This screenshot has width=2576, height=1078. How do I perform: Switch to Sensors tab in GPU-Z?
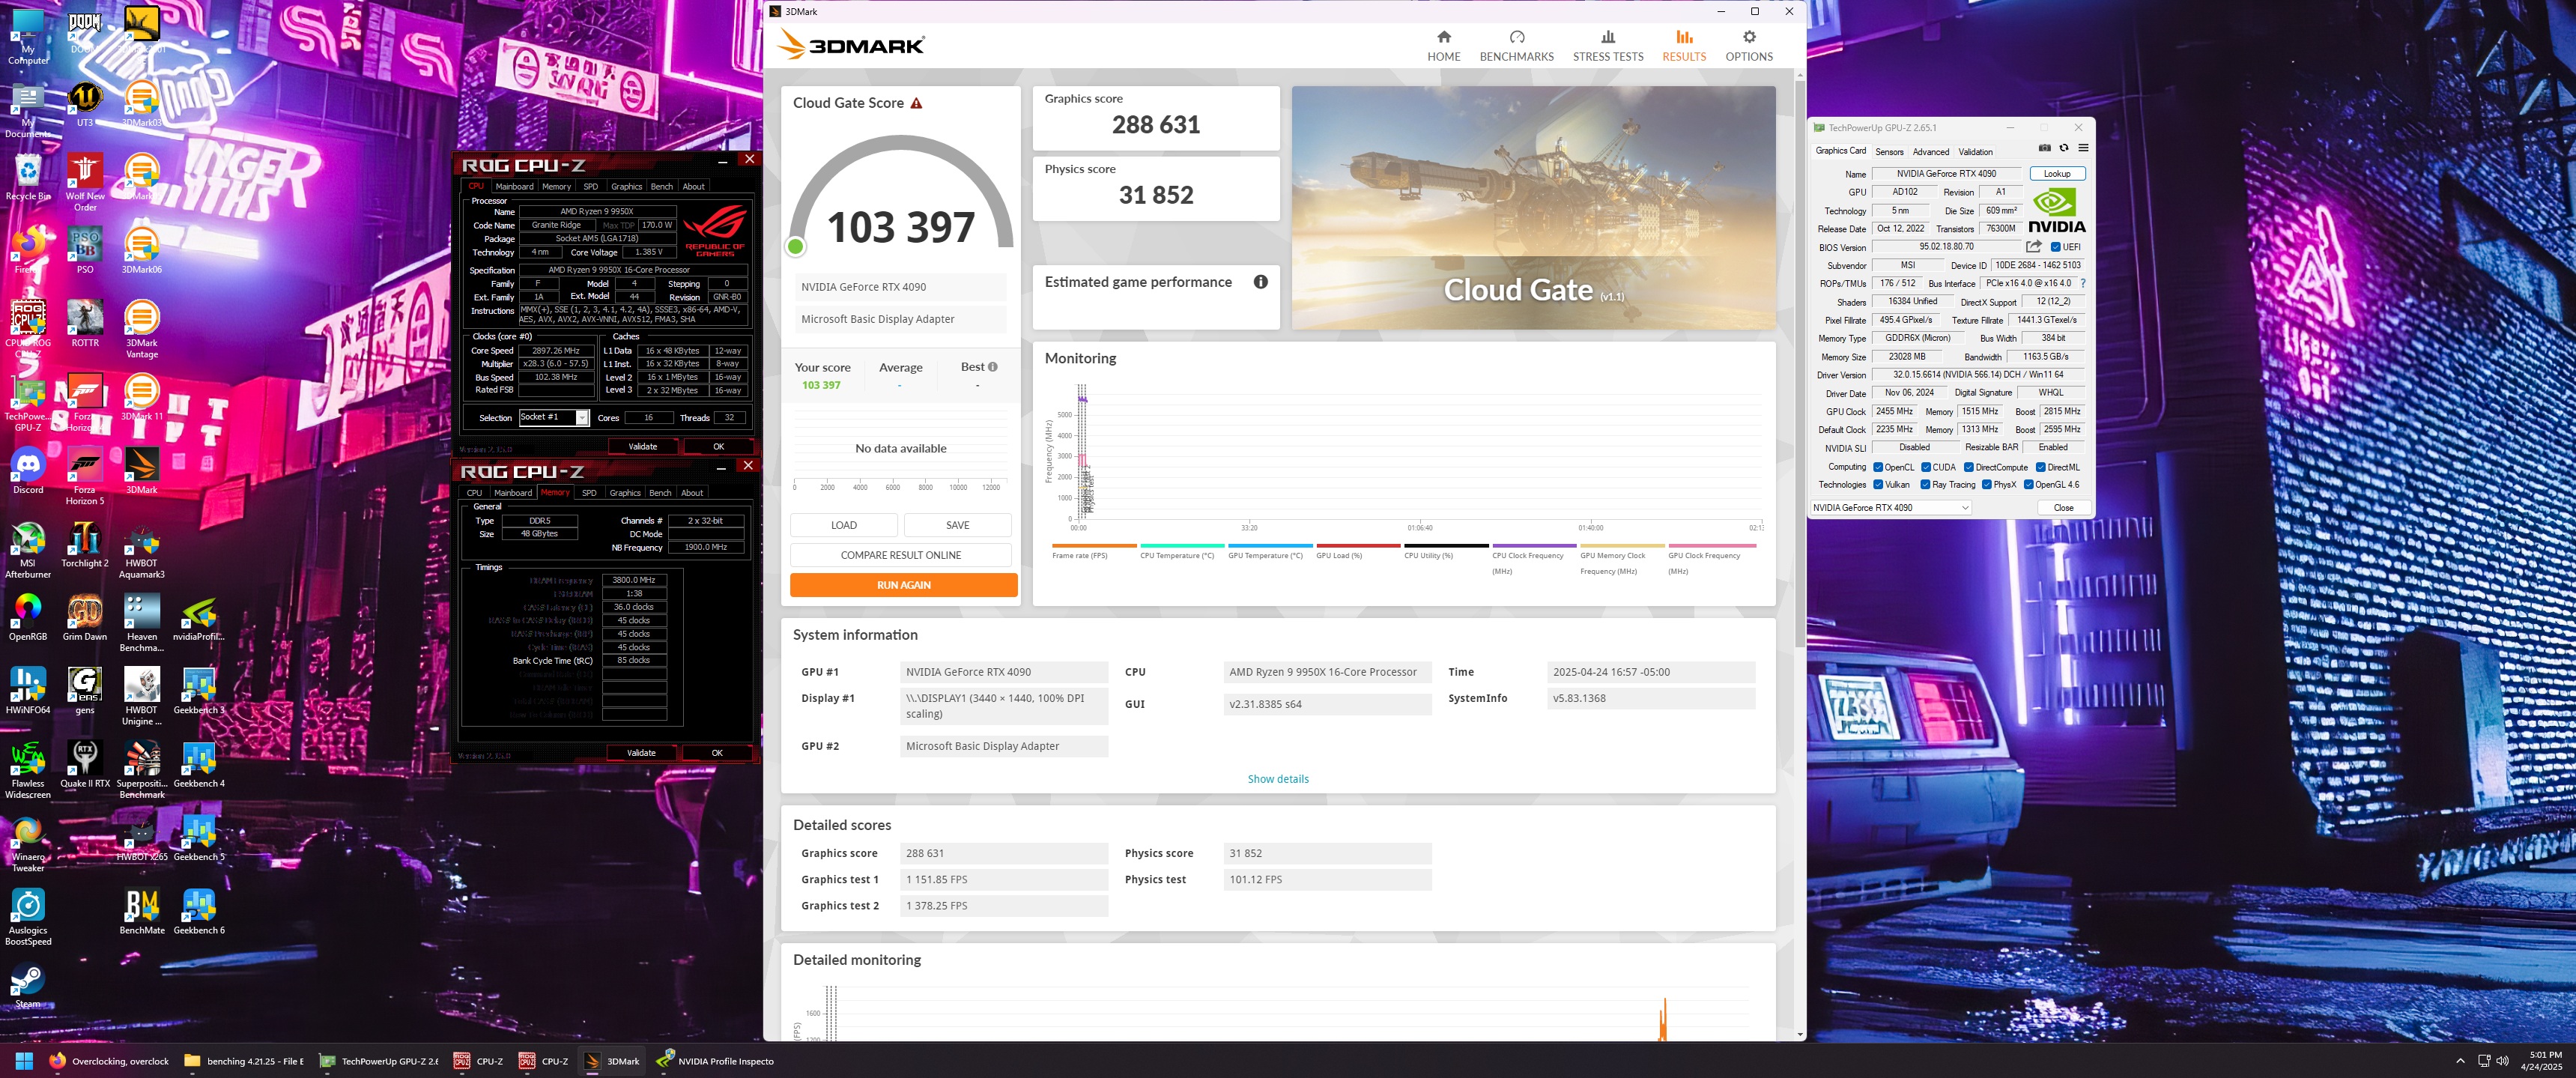[x=1889, y=152]
